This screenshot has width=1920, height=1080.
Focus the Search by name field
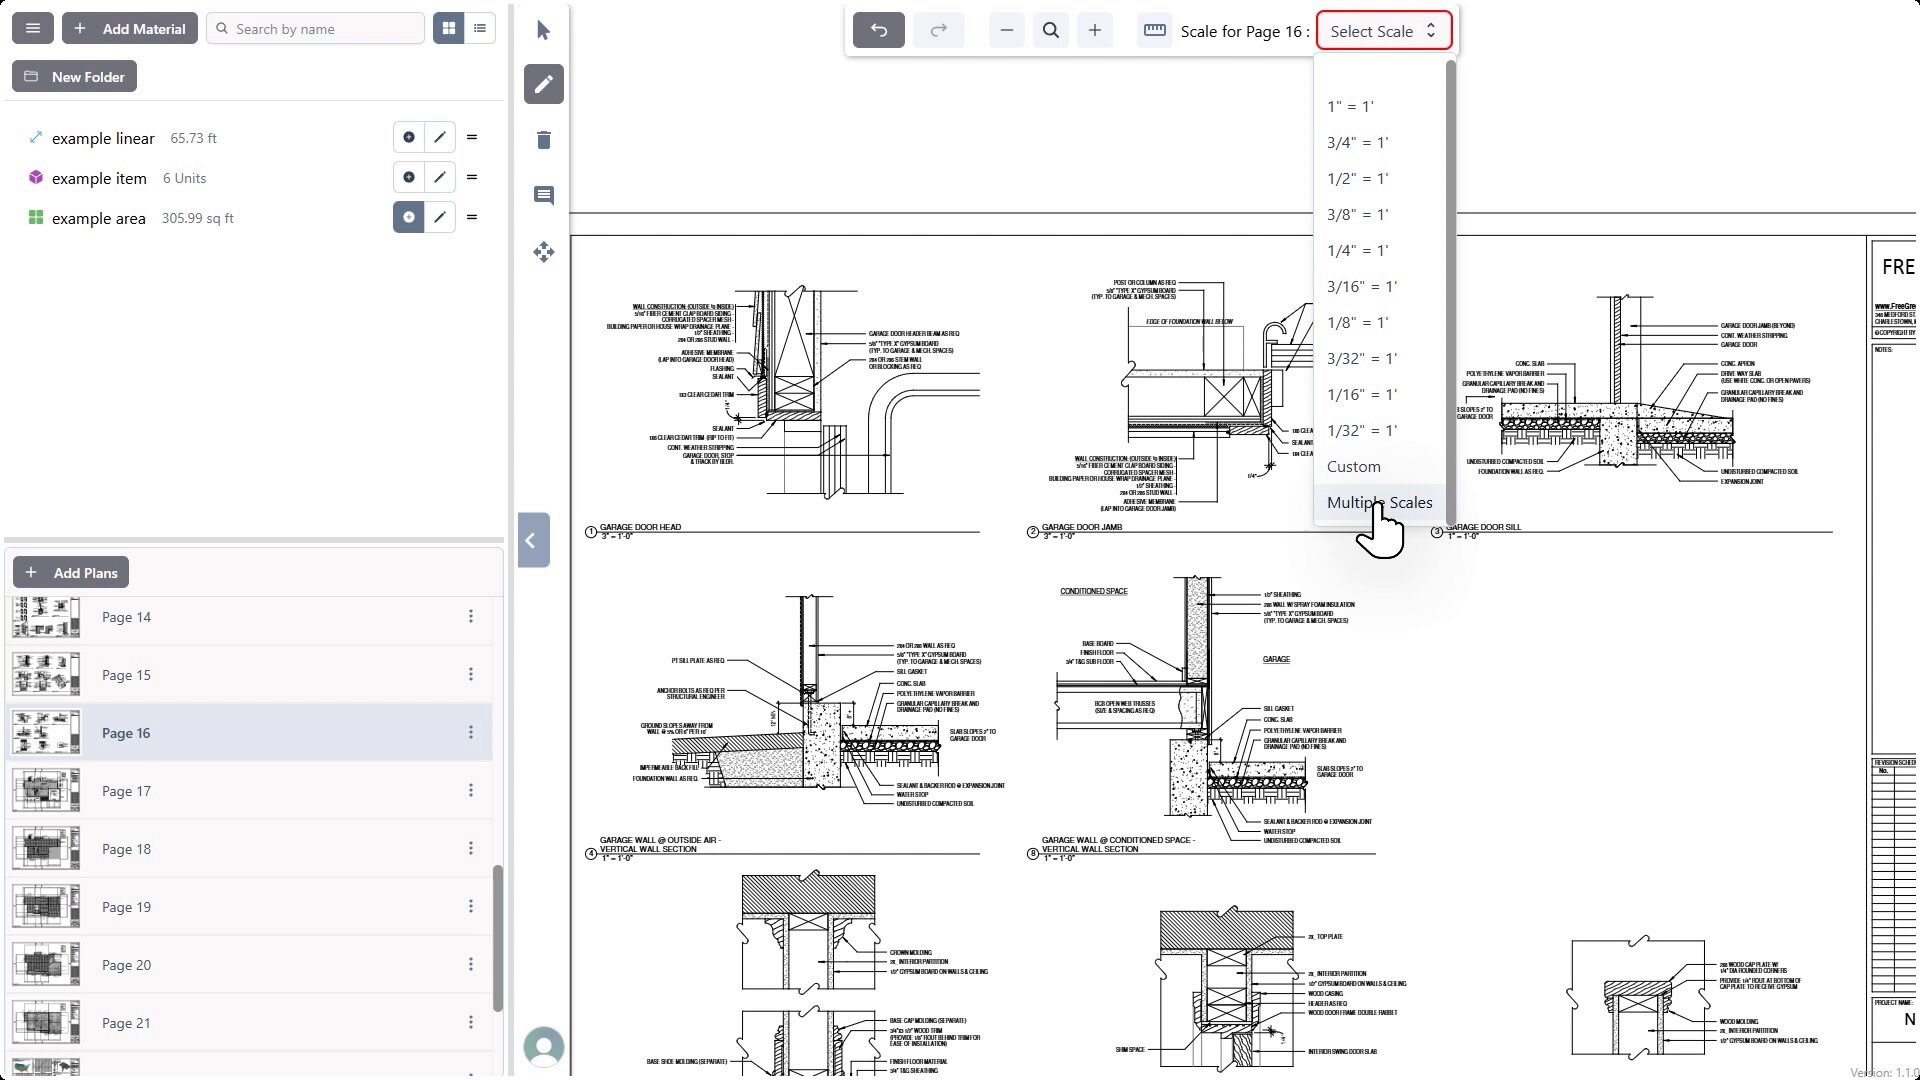click(x=316, y=29)
